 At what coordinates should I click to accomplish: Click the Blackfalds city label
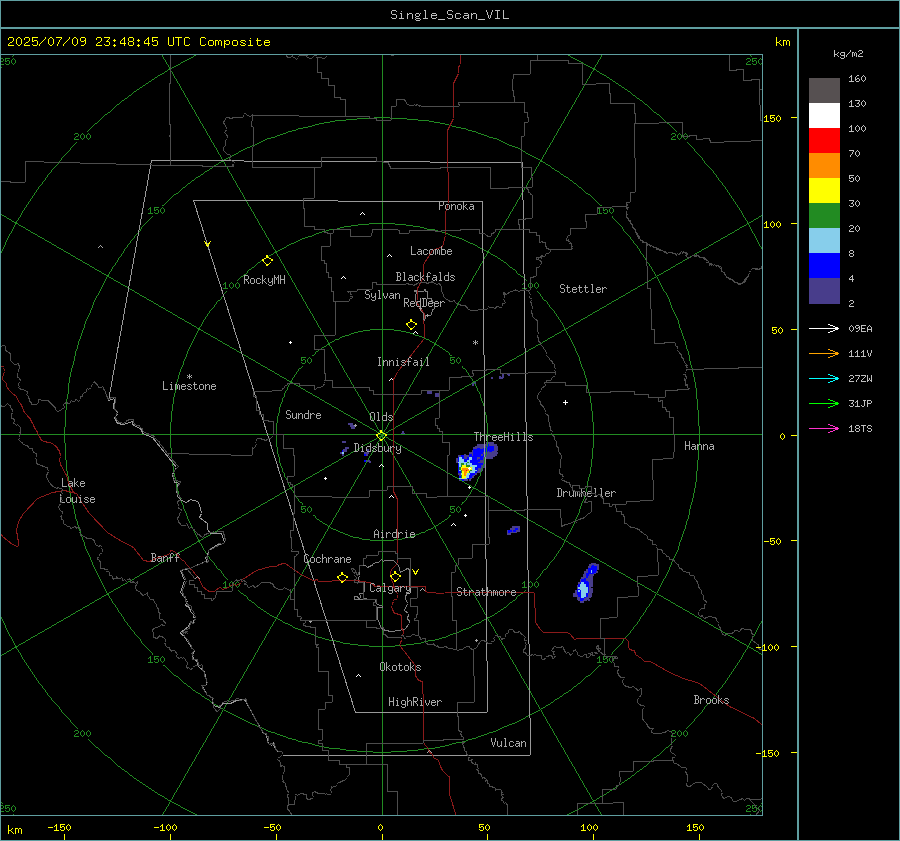tap(425, 277)
